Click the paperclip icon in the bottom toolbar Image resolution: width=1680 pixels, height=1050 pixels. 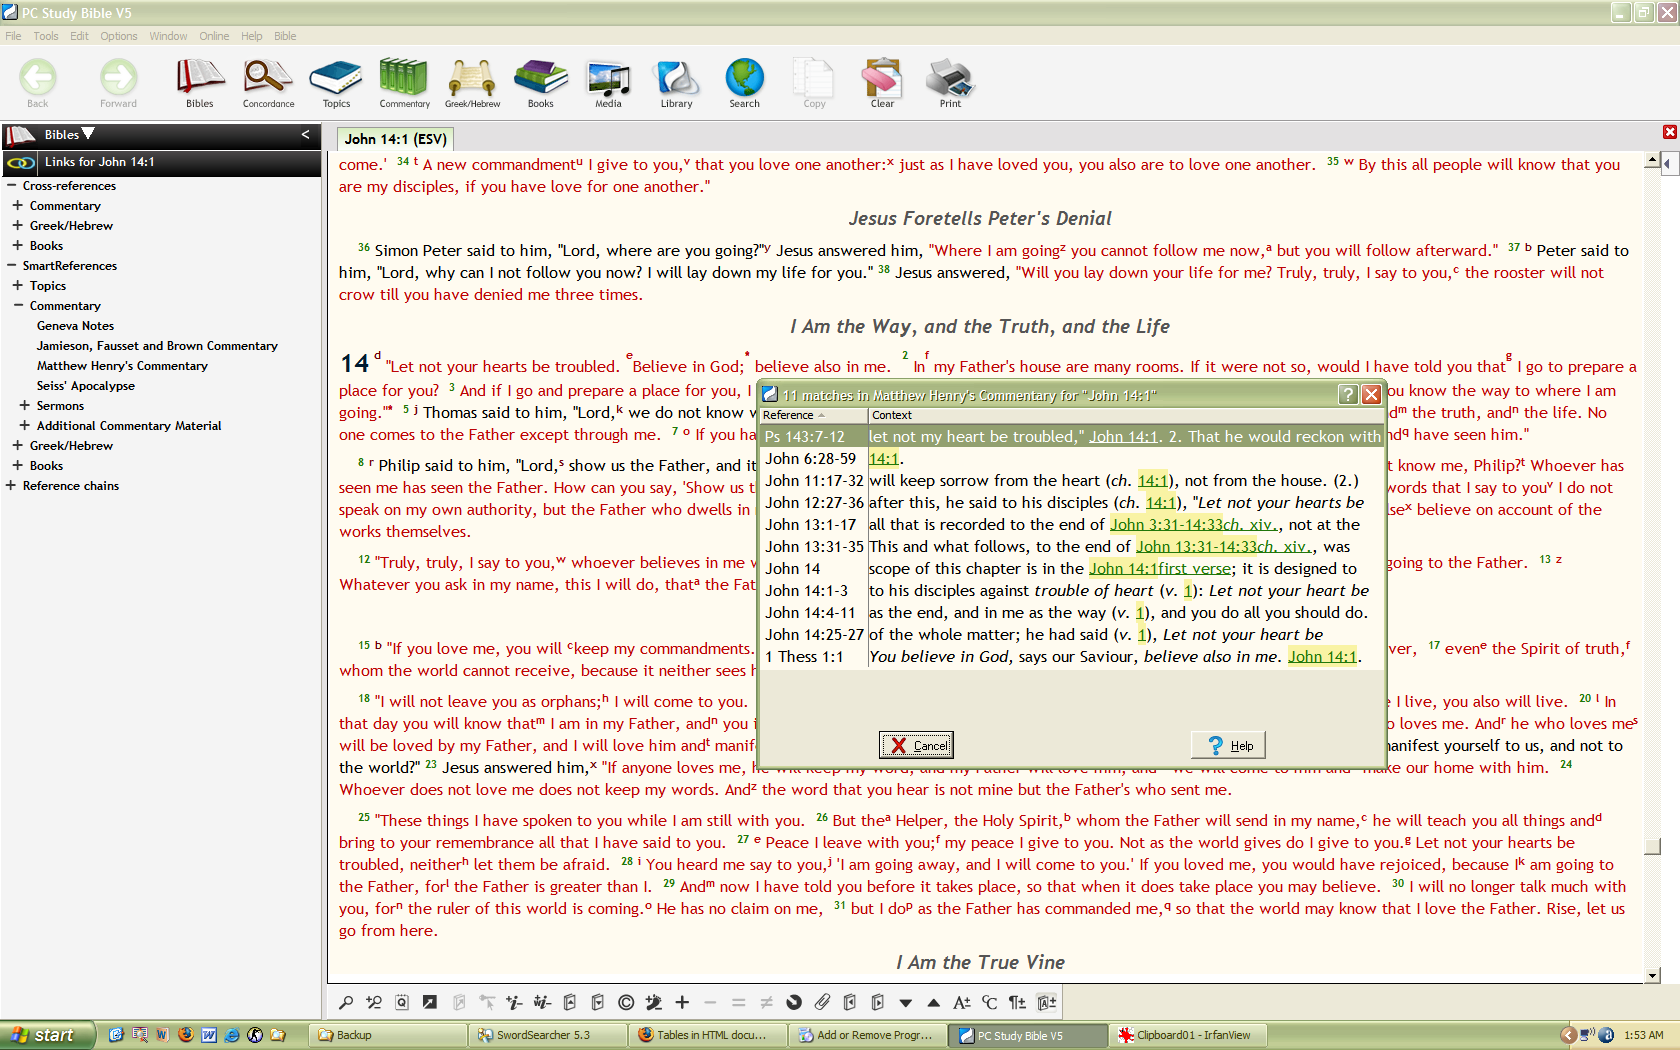pyautogui.click(x=822, y=1002)
